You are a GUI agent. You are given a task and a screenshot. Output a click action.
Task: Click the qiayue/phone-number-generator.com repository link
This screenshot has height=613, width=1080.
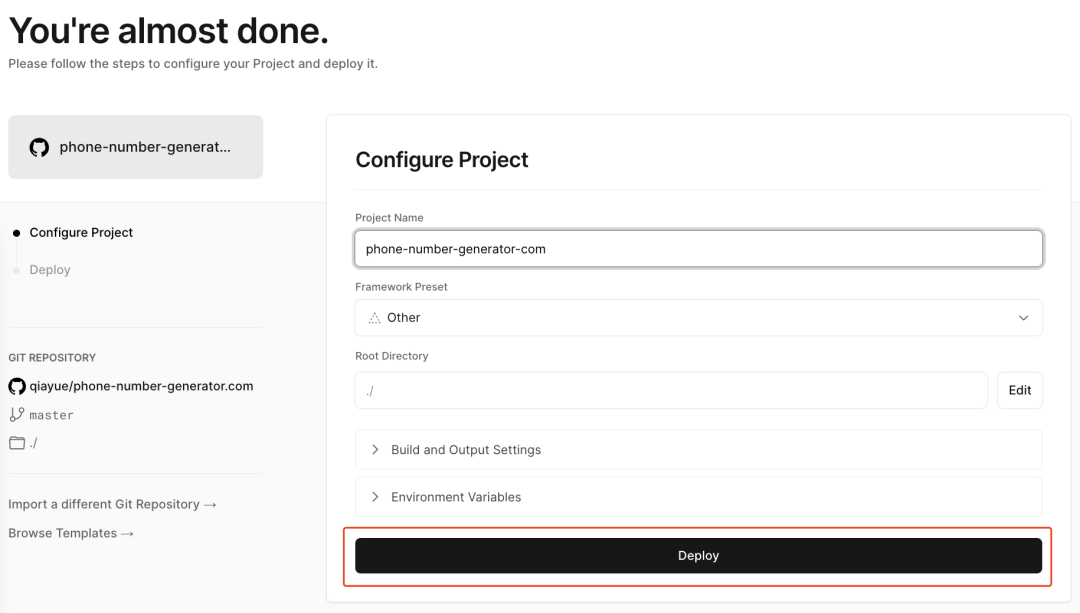(x=141, y=386)
